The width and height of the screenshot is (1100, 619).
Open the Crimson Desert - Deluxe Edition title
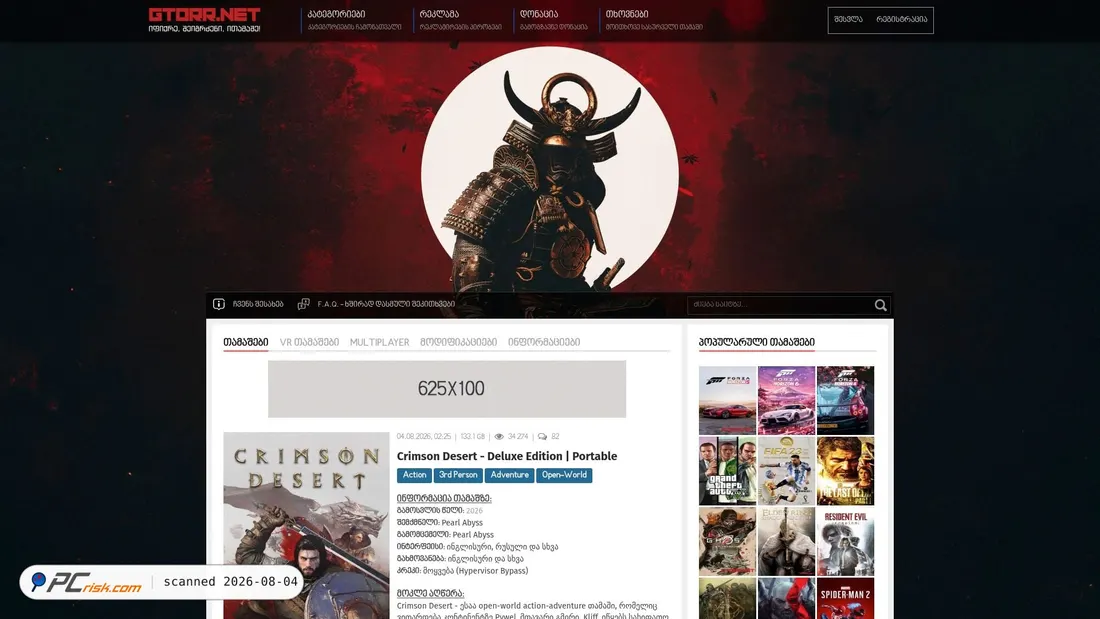[507, 456]
